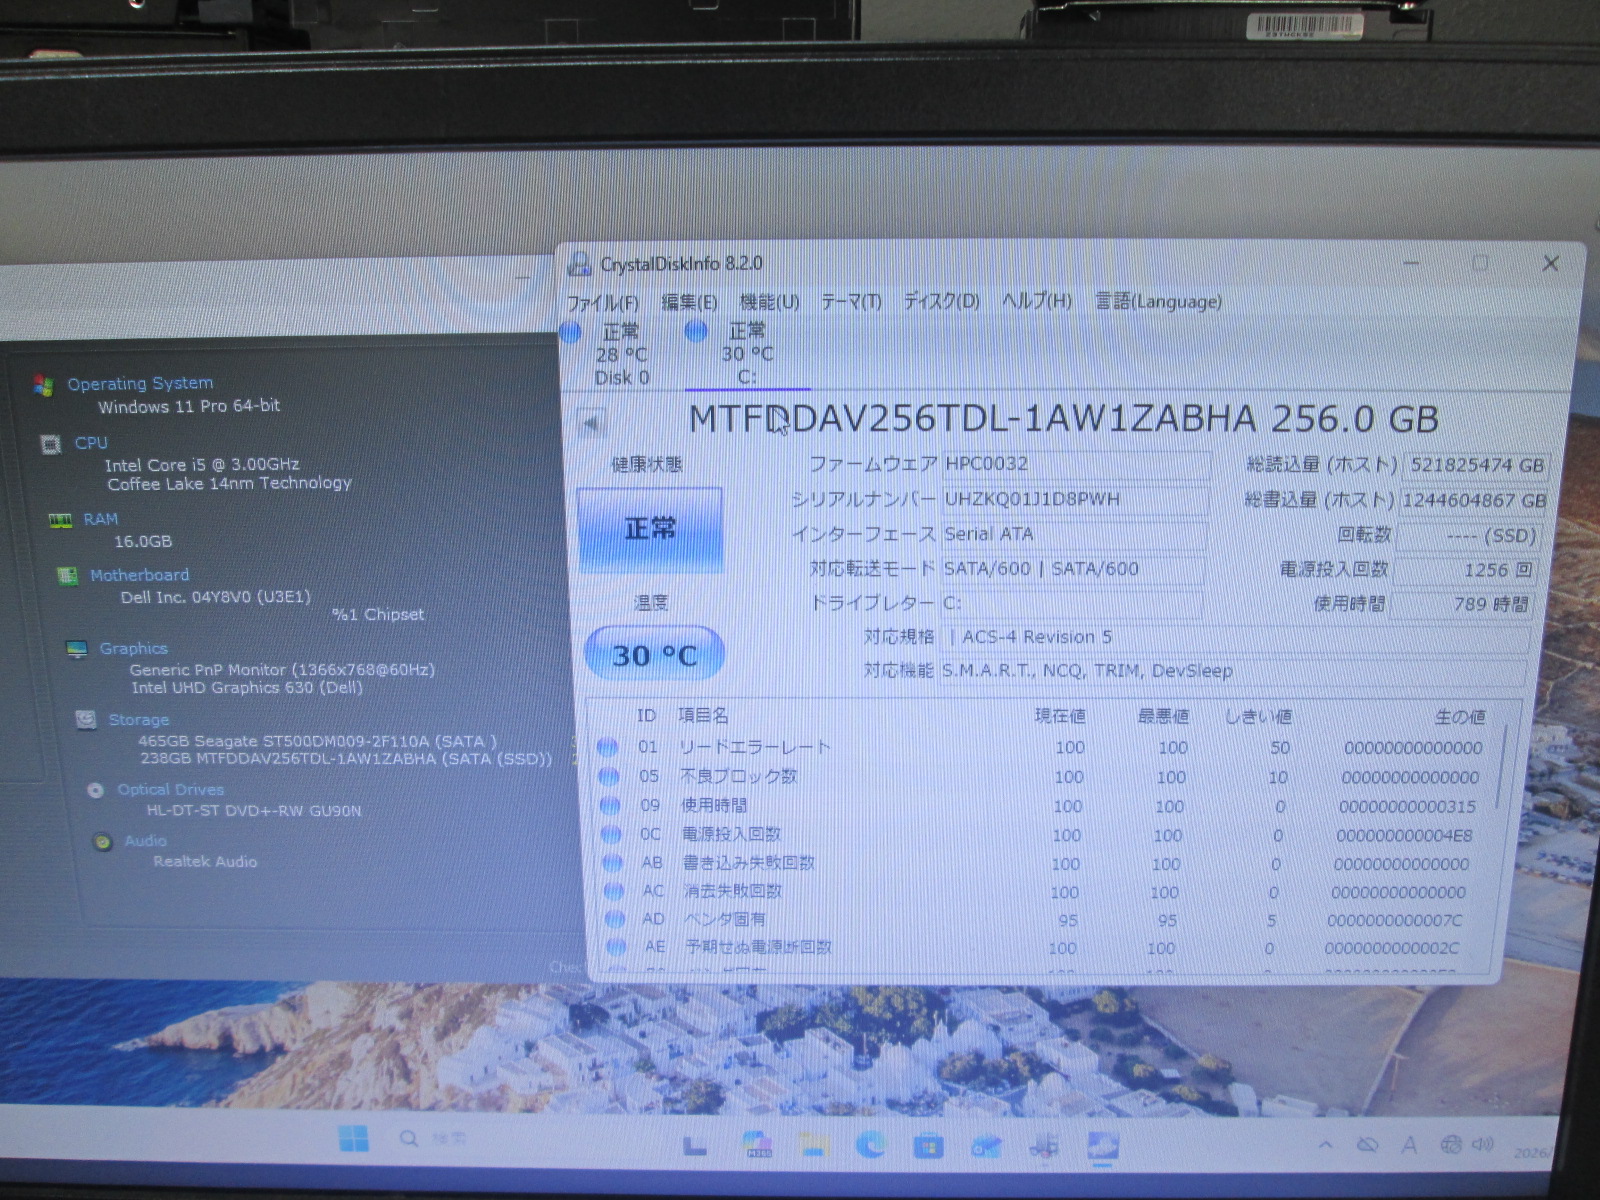Viewport: 1600px width, 1200px height.
Task: Open the テーマ(T) menu
Action: click(x=851, y=302)
